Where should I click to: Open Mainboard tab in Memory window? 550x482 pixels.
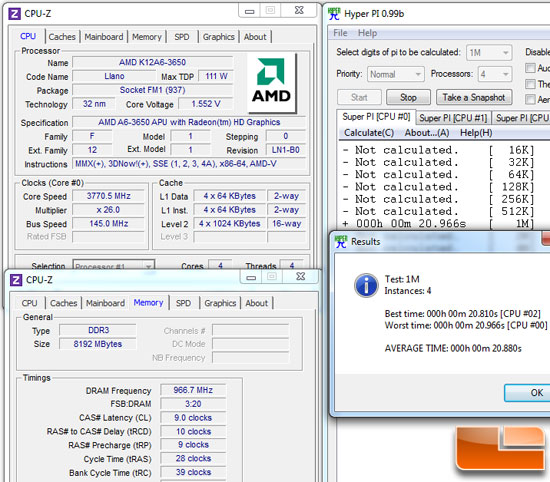105,303
